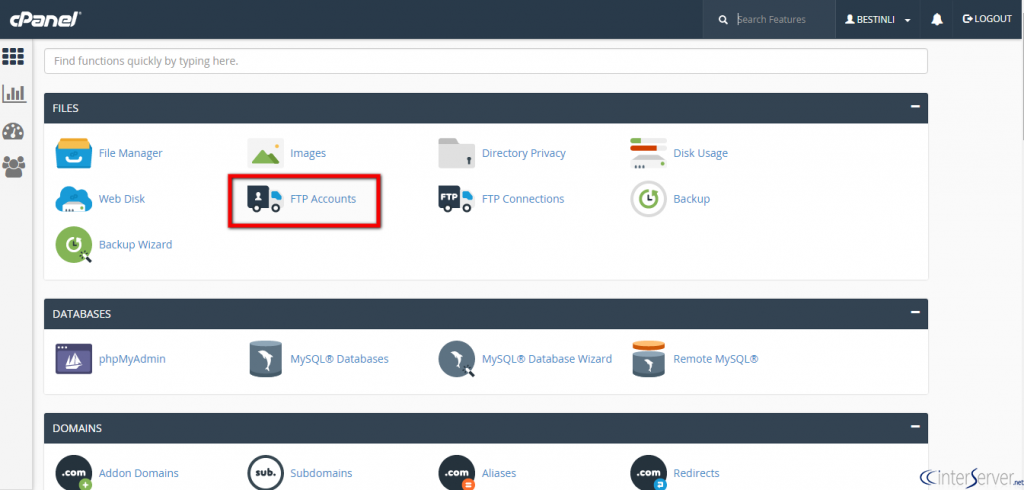The width and height of the screenshot is (1024, 490).
Task: Open the Directory Privacy link
Action: [x=524, y=154]
